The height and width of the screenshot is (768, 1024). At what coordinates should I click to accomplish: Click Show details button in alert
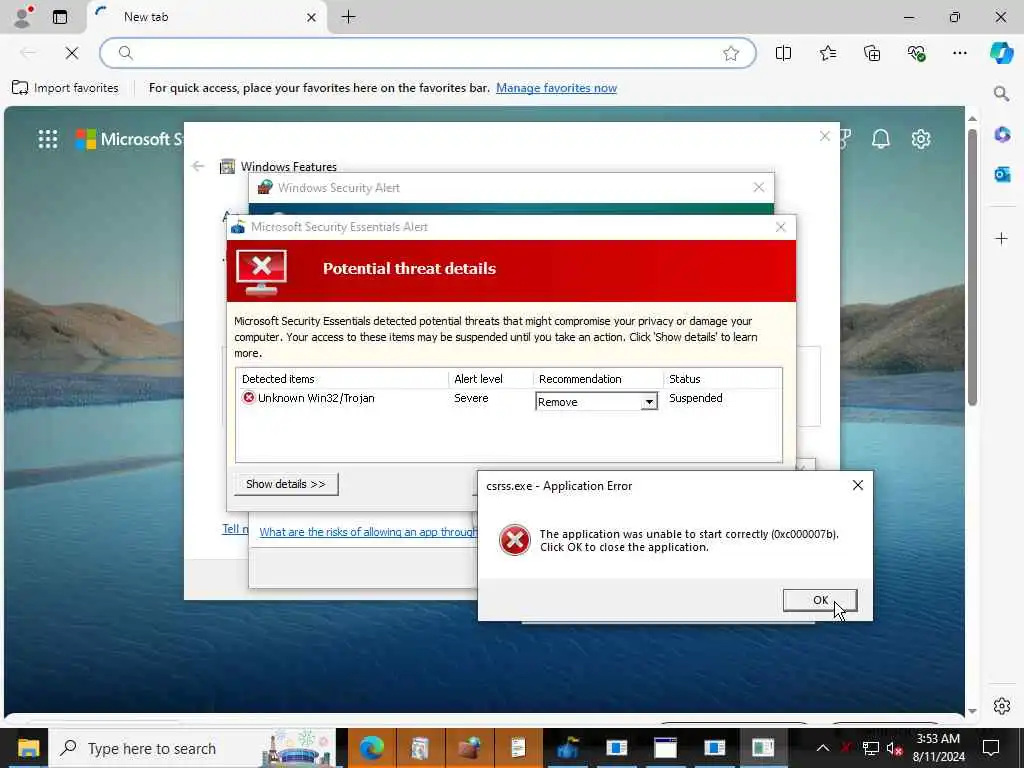286,484
